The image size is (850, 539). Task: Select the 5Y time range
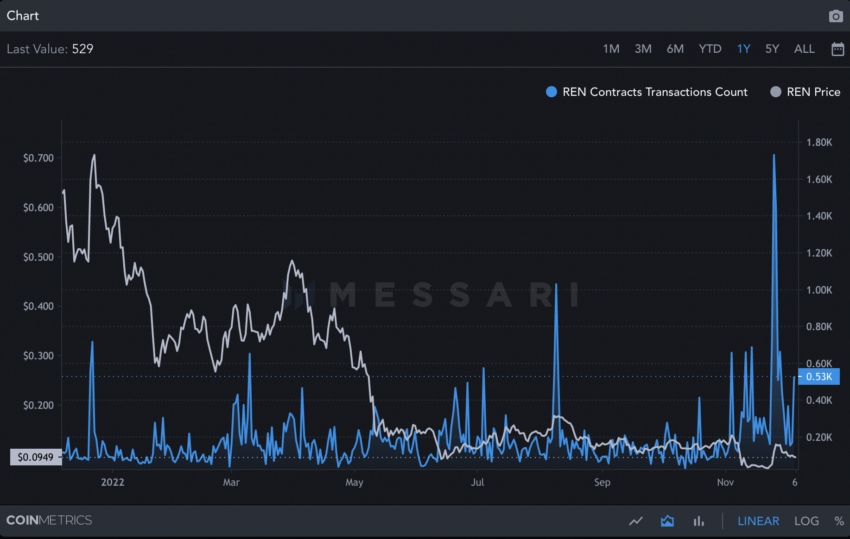(772, 49)
